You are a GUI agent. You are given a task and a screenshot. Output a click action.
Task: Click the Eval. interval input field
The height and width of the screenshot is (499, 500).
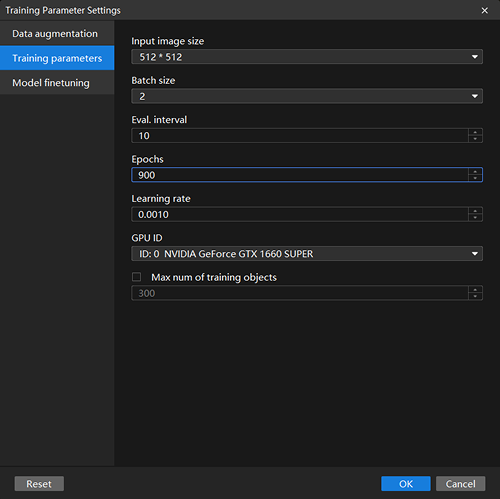[x=300, y=136]
